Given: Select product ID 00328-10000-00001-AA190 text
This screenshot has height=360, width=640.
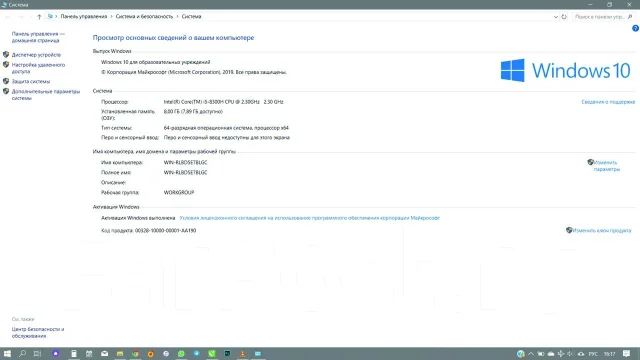Looking at the screenshot, I should click(x=165, y=231).
